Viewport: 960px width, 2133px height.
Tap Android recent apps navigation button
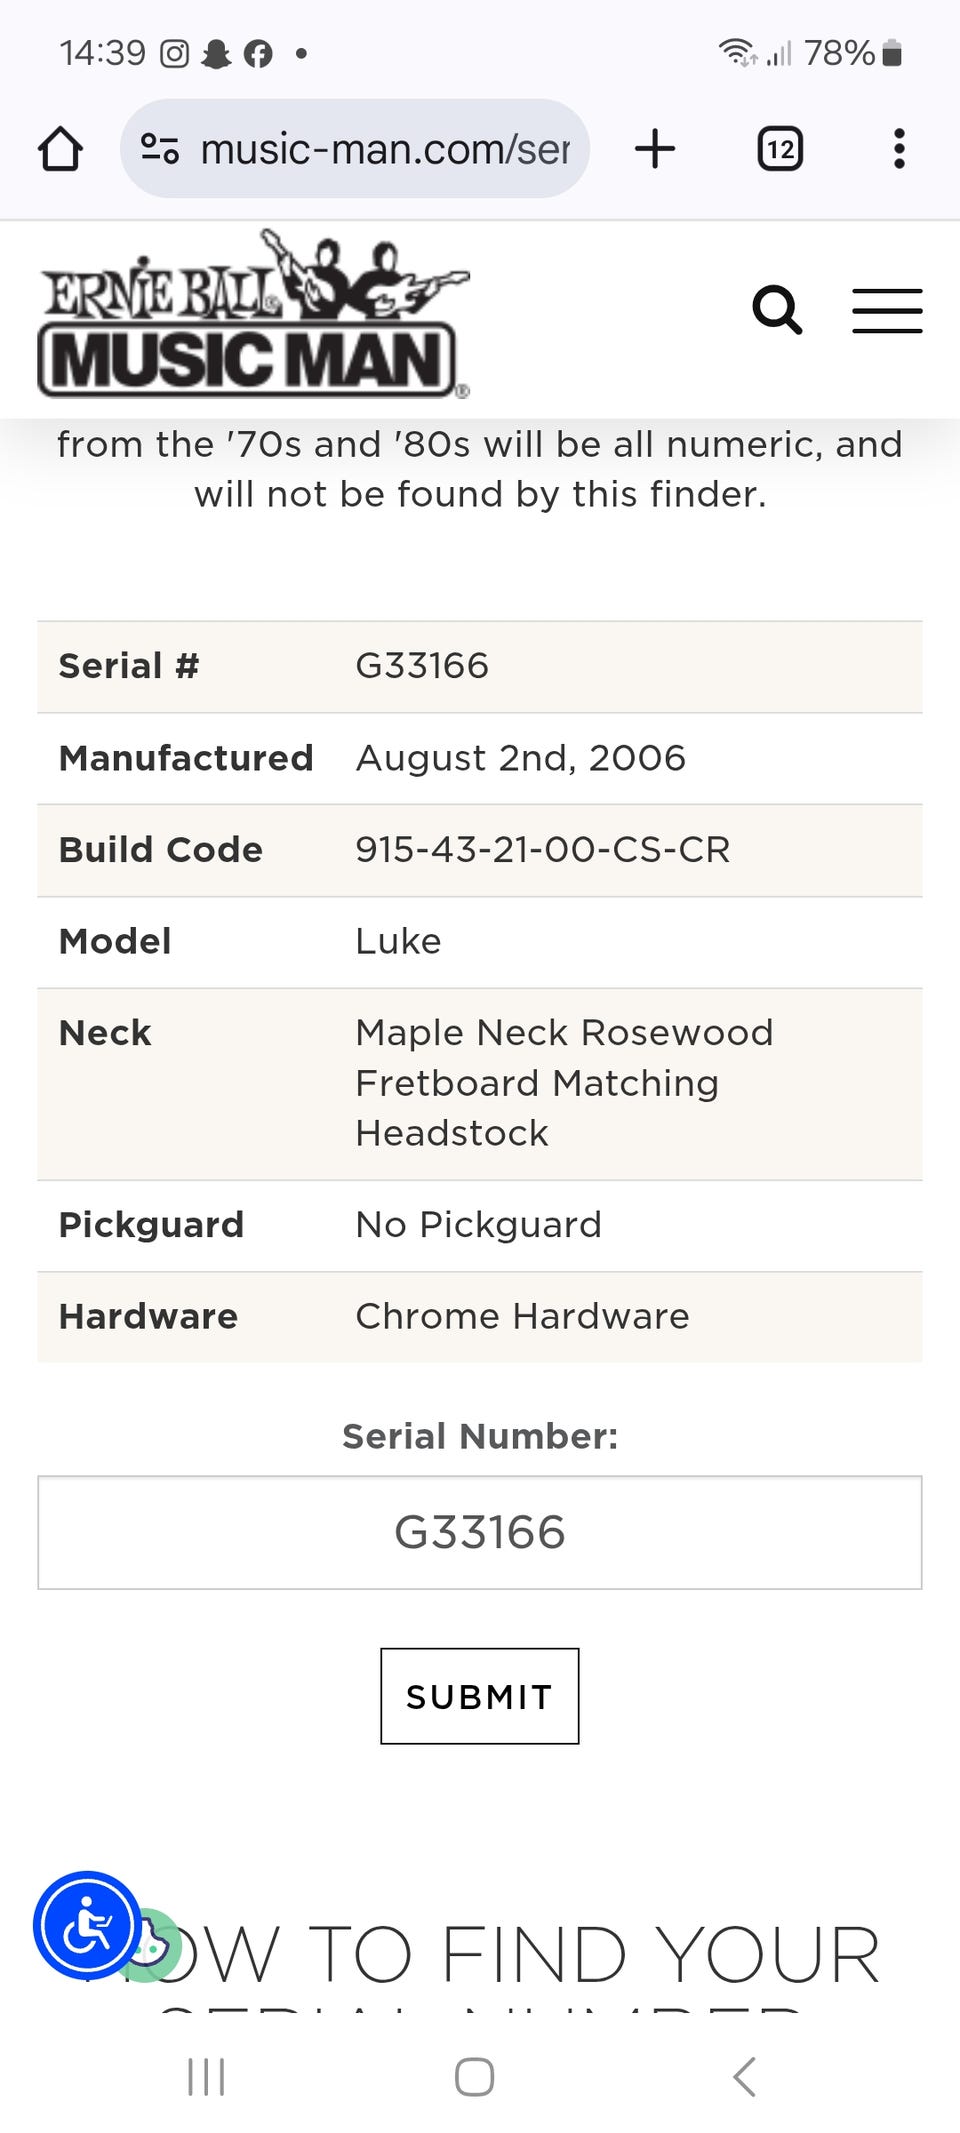point(206,2077)
